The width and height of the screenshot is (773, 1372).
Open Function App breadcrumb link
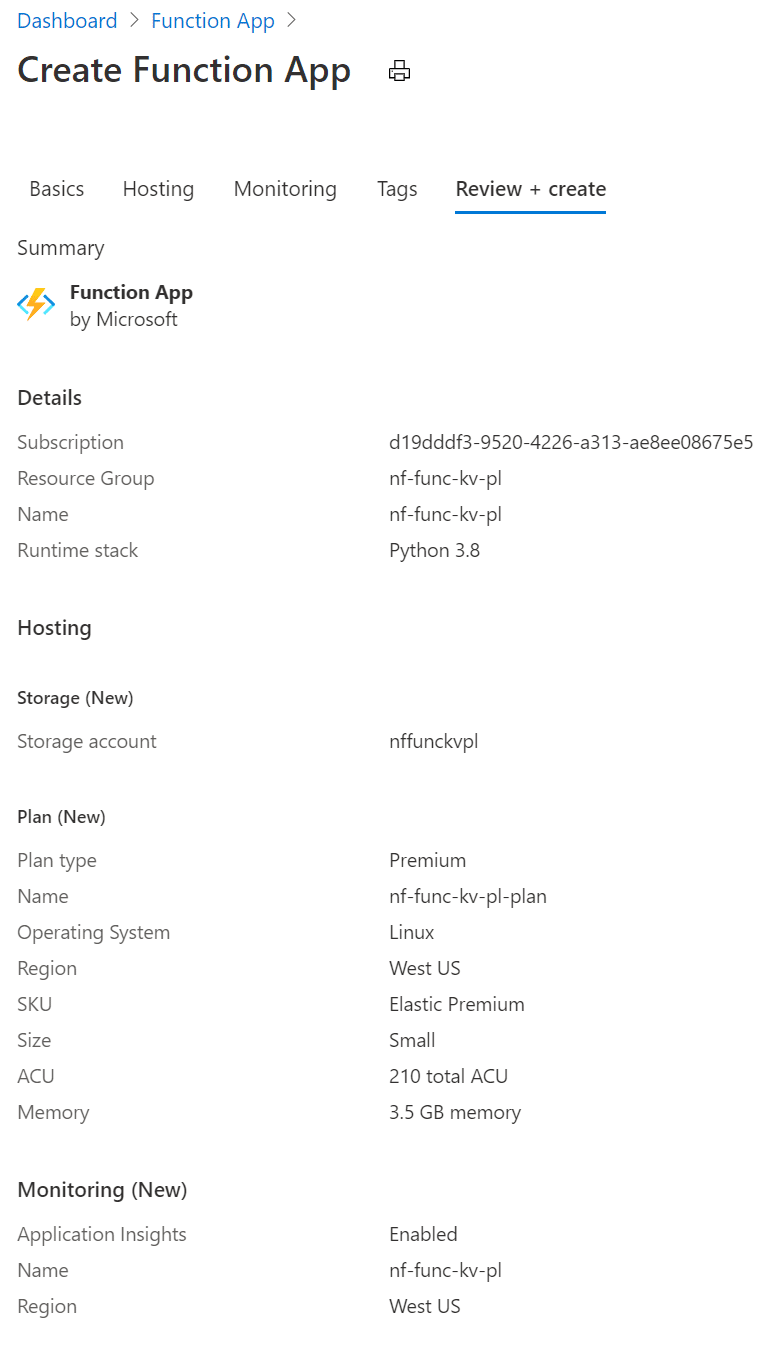click(212, 20)
